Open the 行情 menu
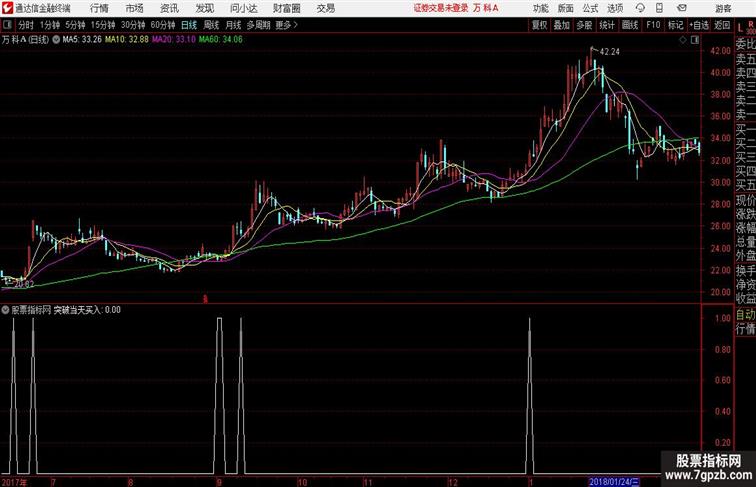 point(99,8)
